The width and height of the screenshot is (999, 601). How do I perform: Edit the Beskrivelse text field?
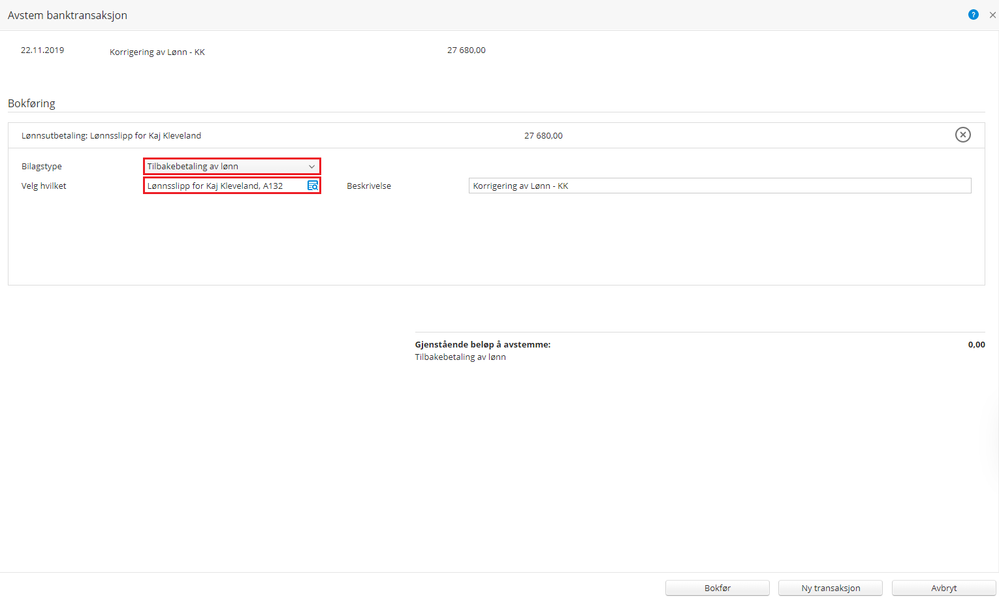720,185
